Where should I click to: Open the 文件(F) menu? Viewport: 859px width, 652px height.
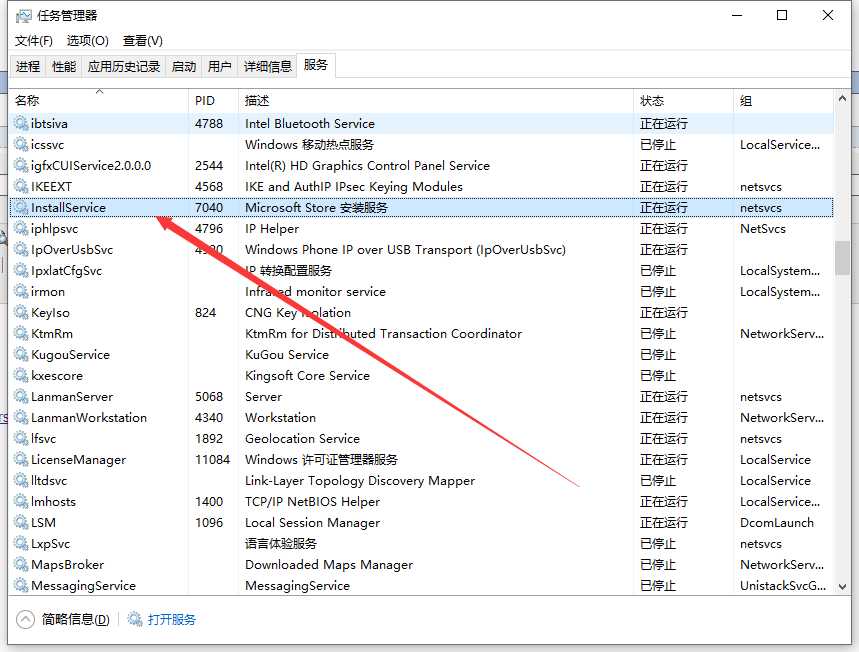pos(34,41)
